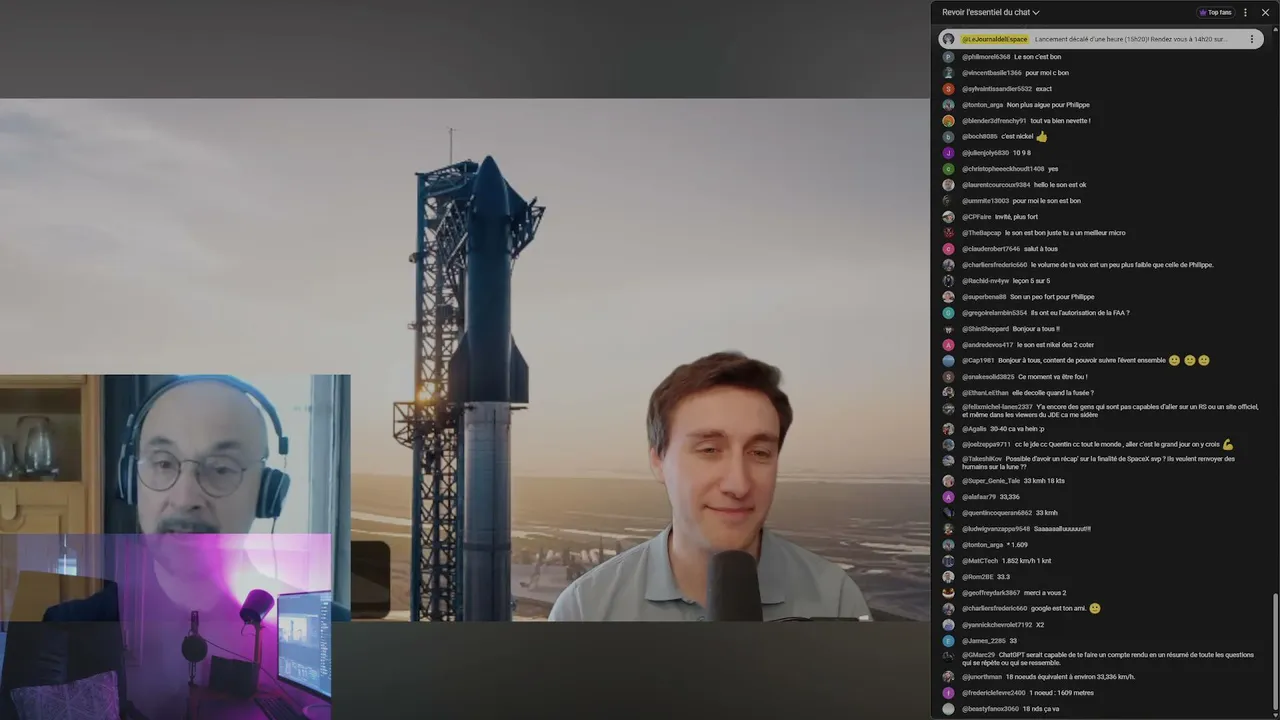Click the avatar of @ShinSheppard
Image resolution: width=1280 pixels, height=720 pixels.
coord(948,329)
